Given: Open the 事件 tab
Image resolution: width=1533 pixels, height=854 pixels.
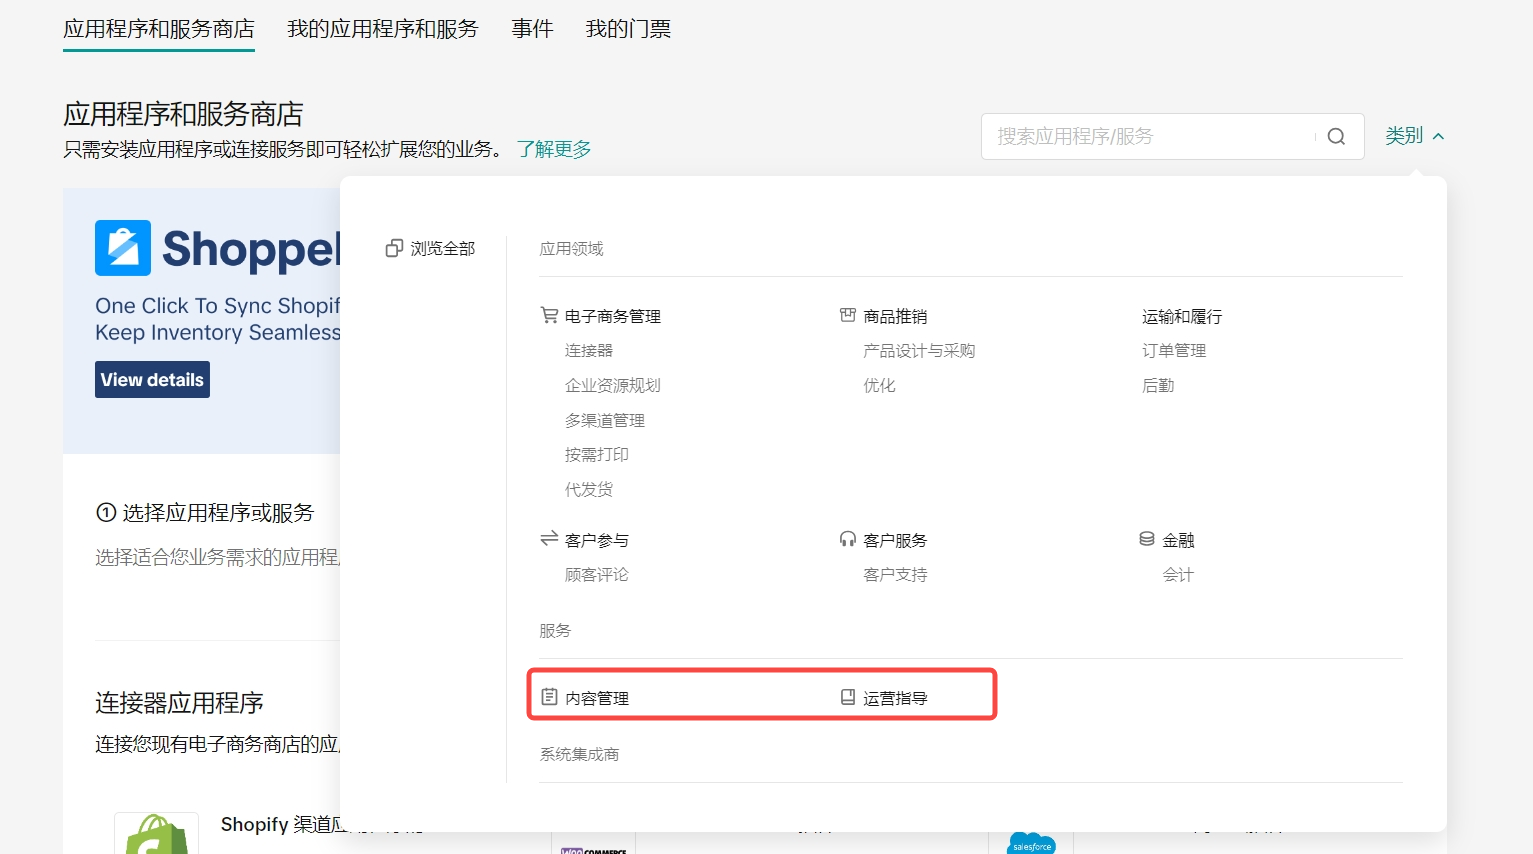Looking at the screenshot, I should click(x=532, y=29).
